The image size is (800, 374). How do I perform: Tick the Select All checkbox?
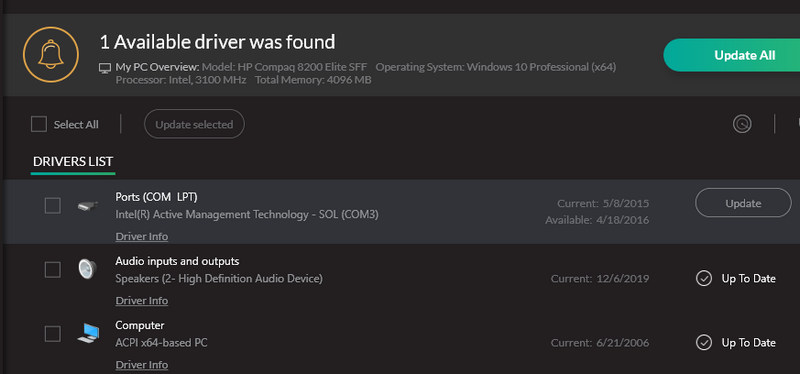coord(39,124)
